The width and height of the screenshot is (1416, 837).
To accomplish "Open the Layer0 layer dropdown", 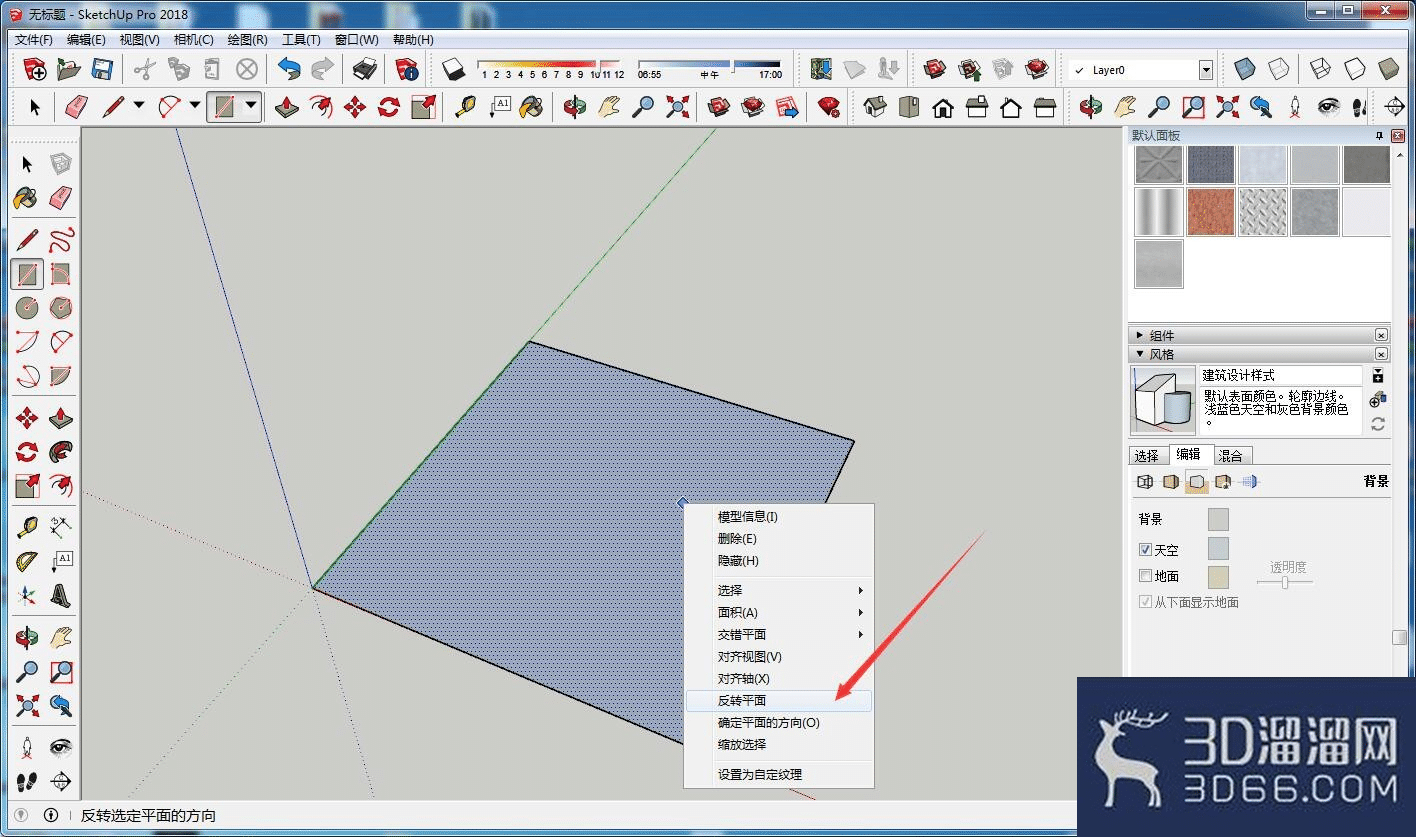I will tap(1206, 70).
